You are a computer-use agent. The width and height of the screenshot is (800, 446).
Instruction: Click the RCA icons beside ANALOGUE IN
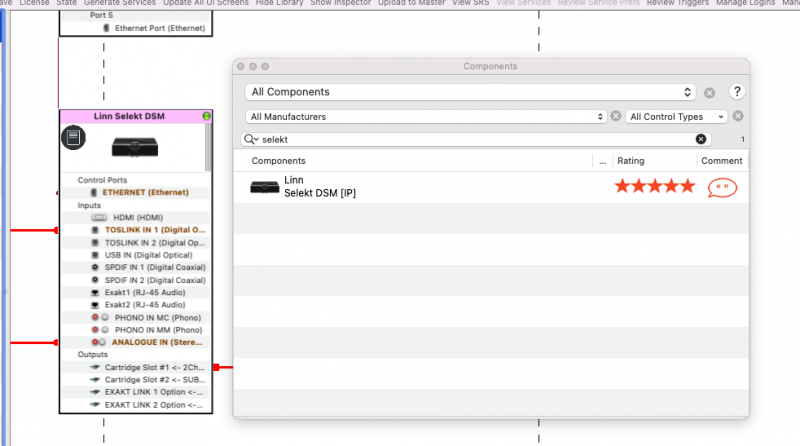[x=98, y=342]
